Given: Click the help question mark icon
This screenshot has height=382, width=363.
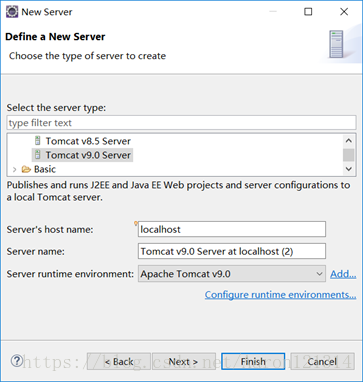Looking at the screenshot, I should pos(17,361).
